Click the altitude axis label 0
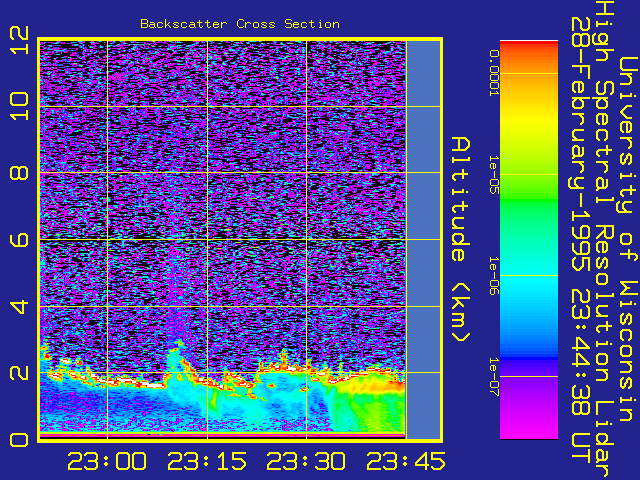Image resolution: width=640 pixels, height=480 pixels. 20,440
